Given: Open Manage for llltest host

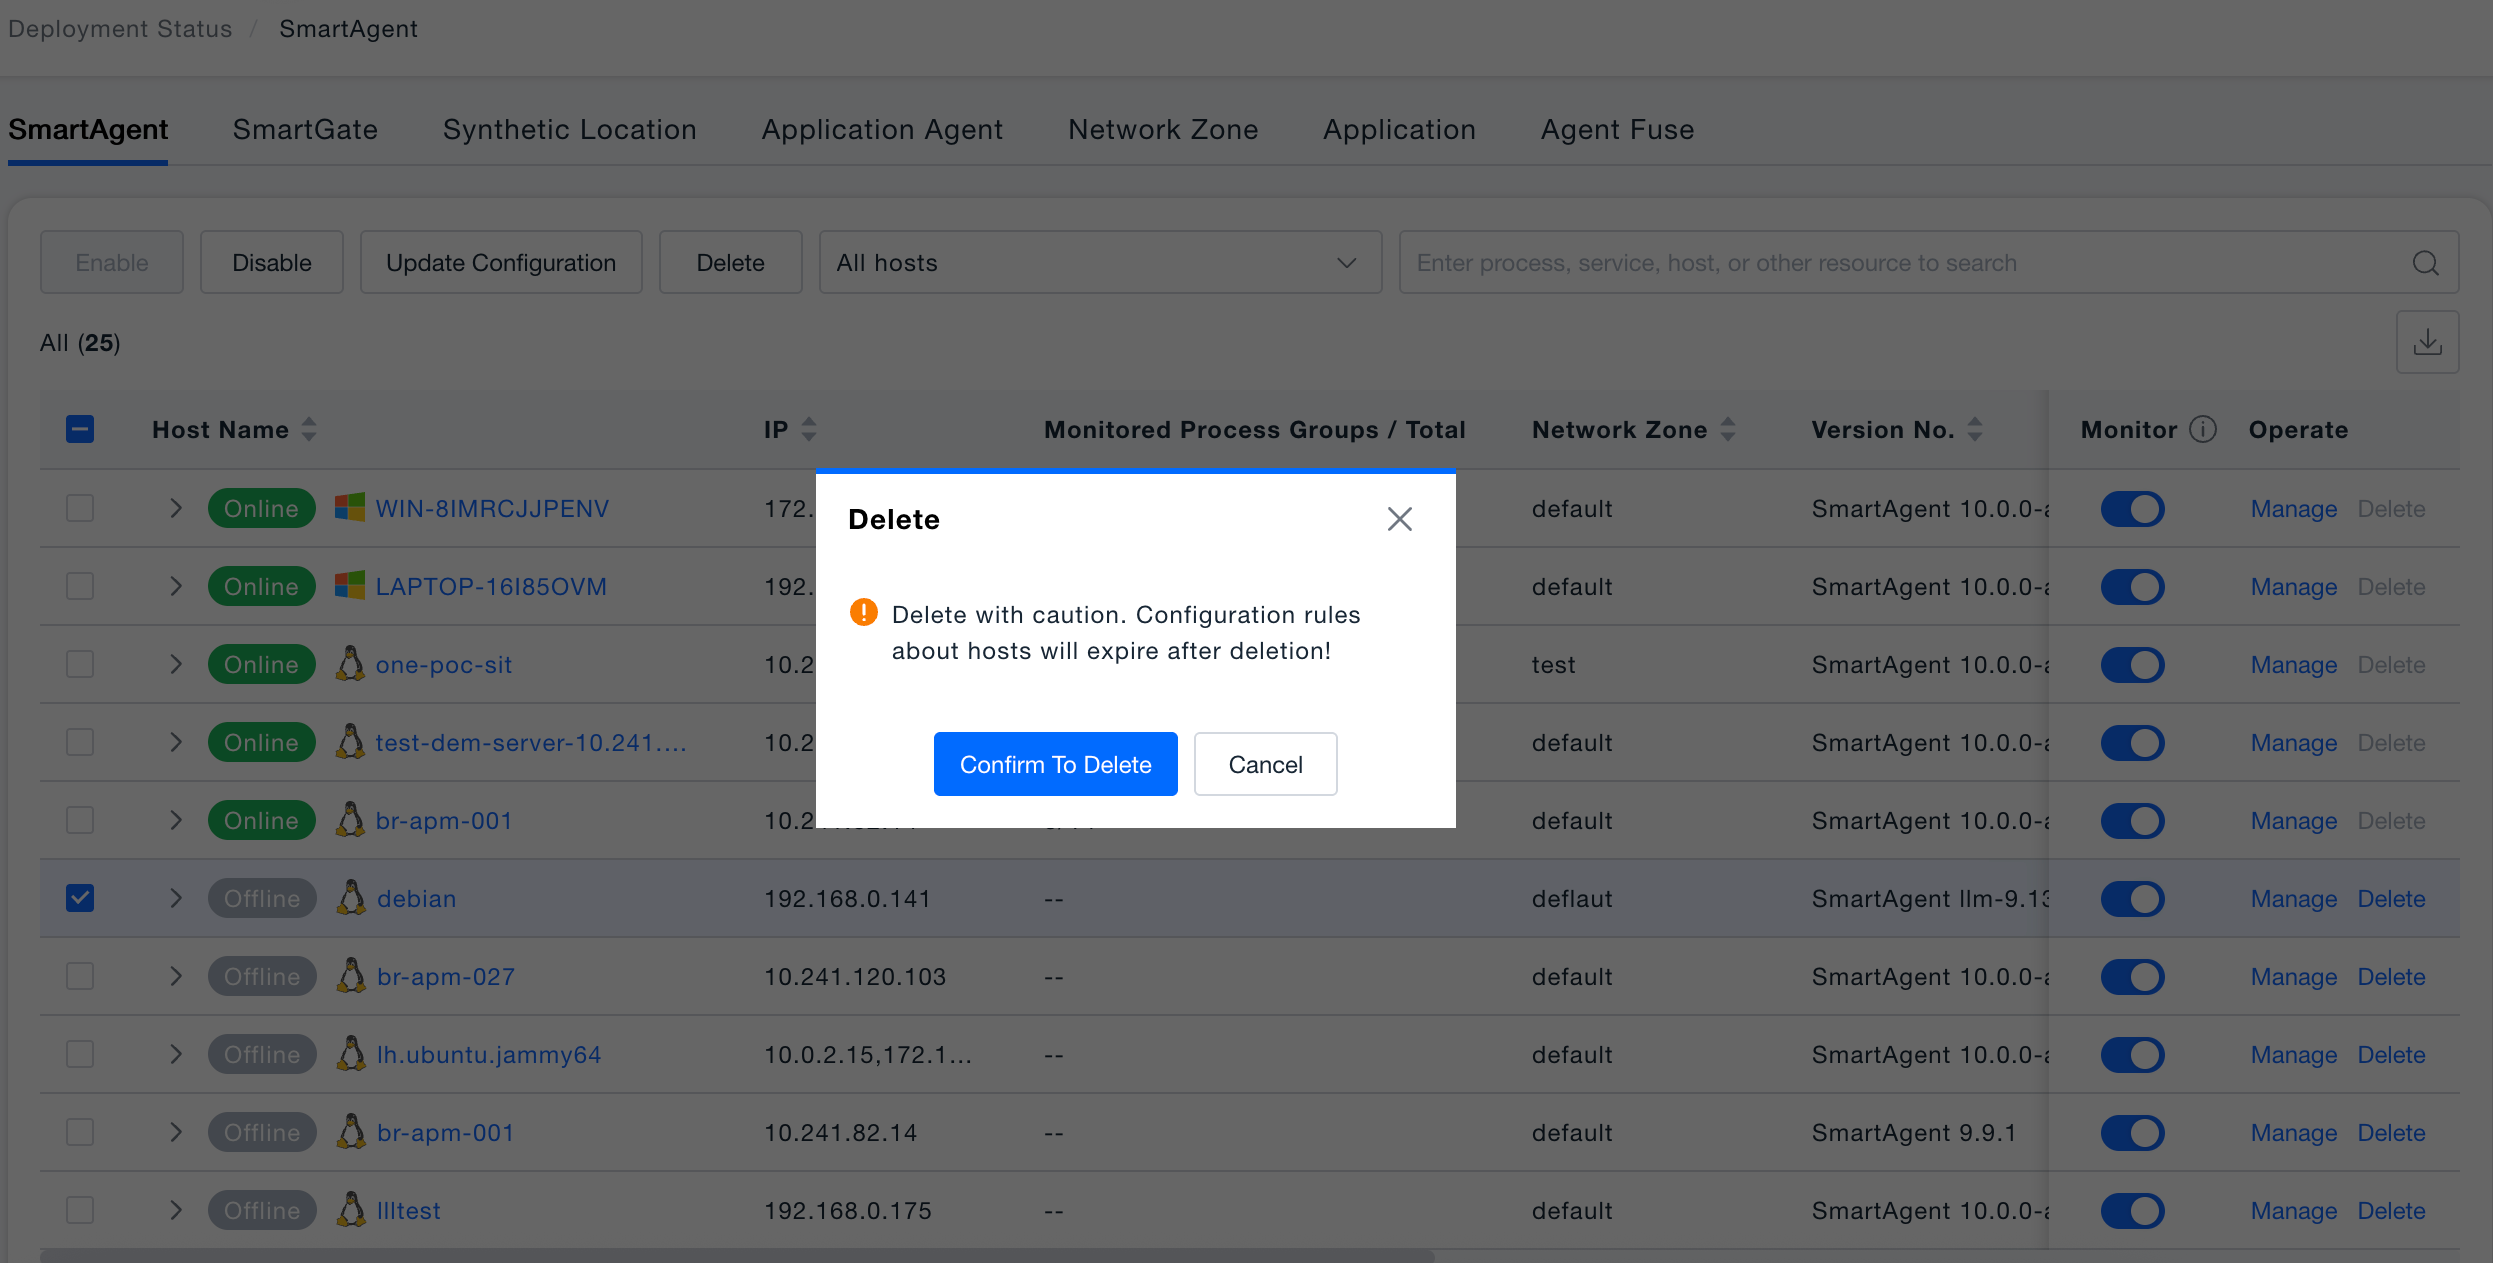Looking at the screenshot, I should coord(2293,1211).
